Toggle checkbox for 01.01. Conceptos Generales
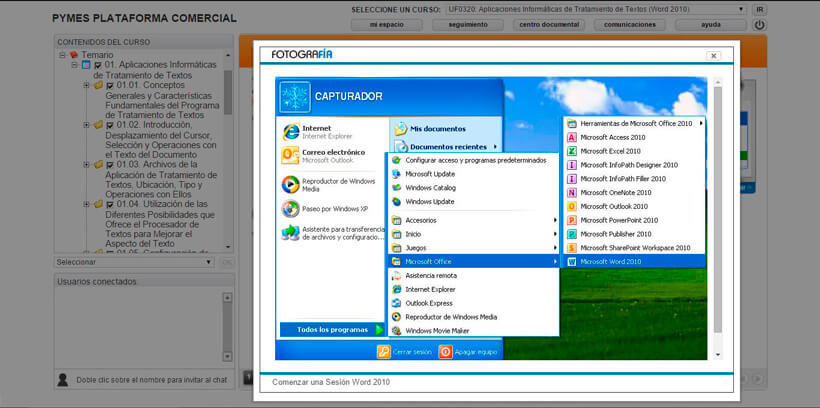 tap(110, 85)
